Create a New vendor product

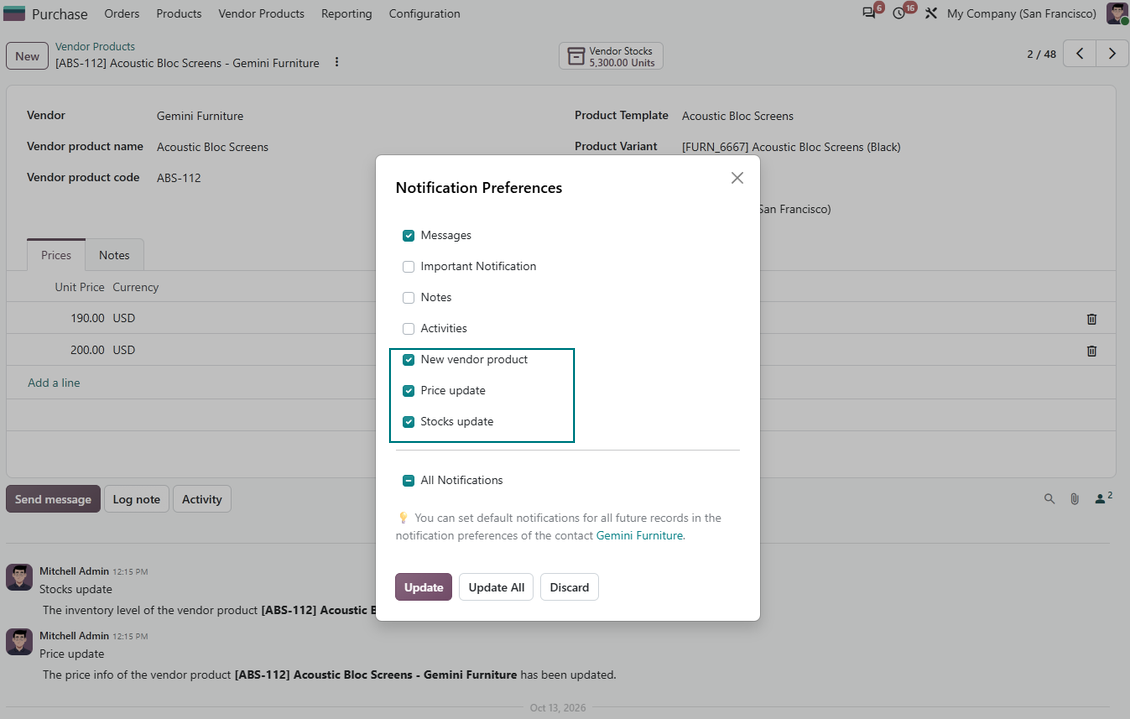[27, 56]
